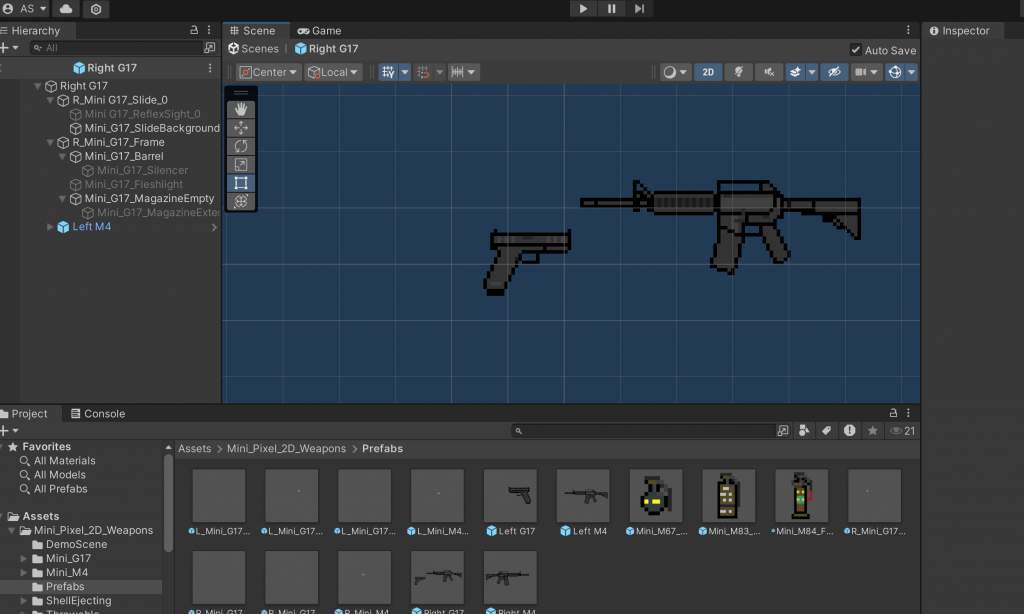Select the Hierarchy tab
Image resolution: width=1024 pixels, height=614 pixels.
31,31
